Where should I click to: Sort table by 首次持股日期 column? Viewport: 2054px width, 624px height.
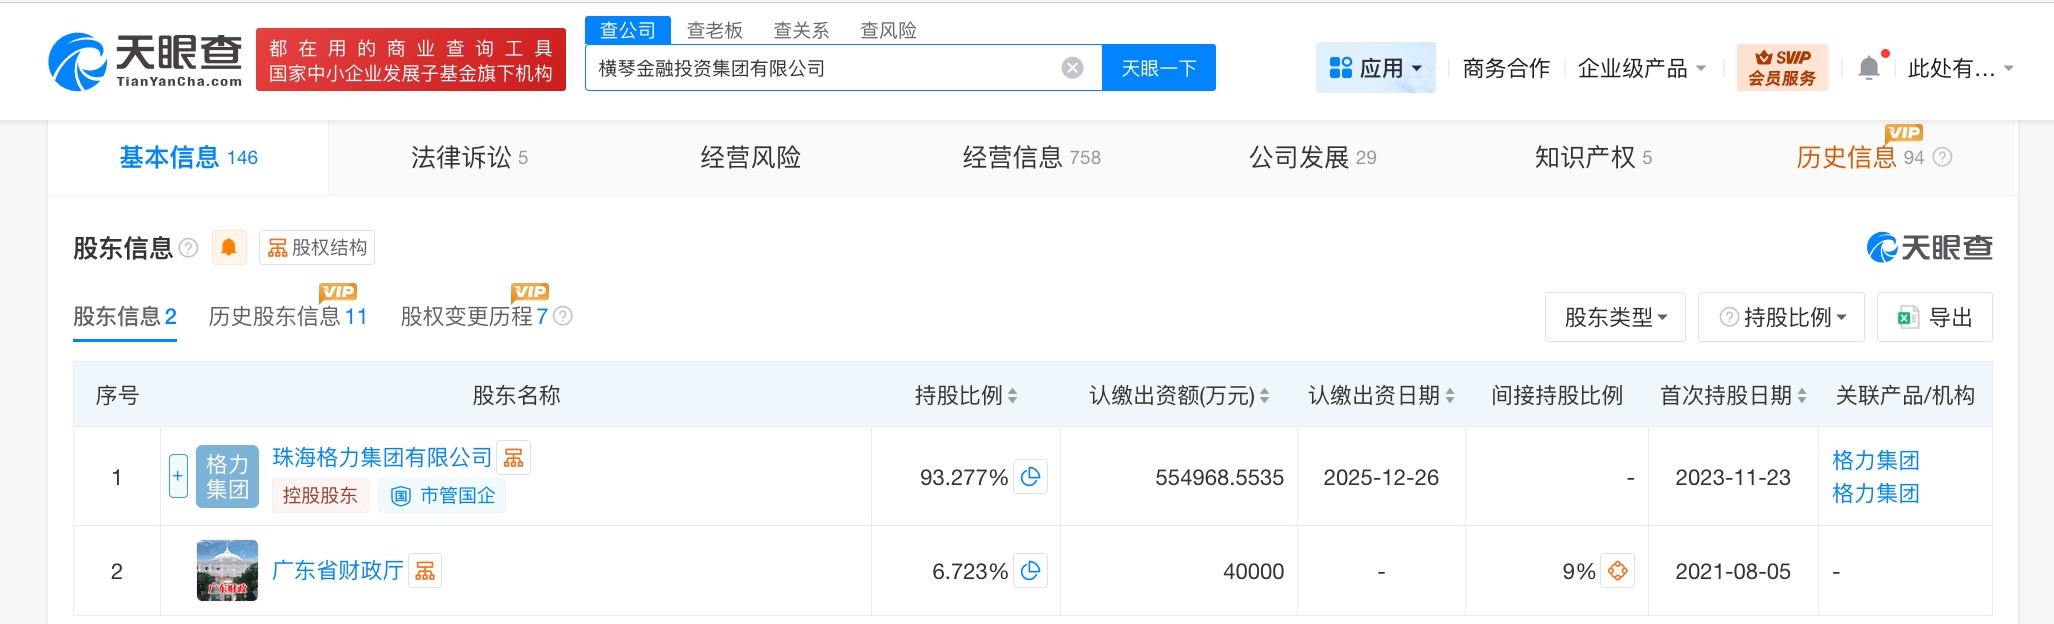[1801, 396]
